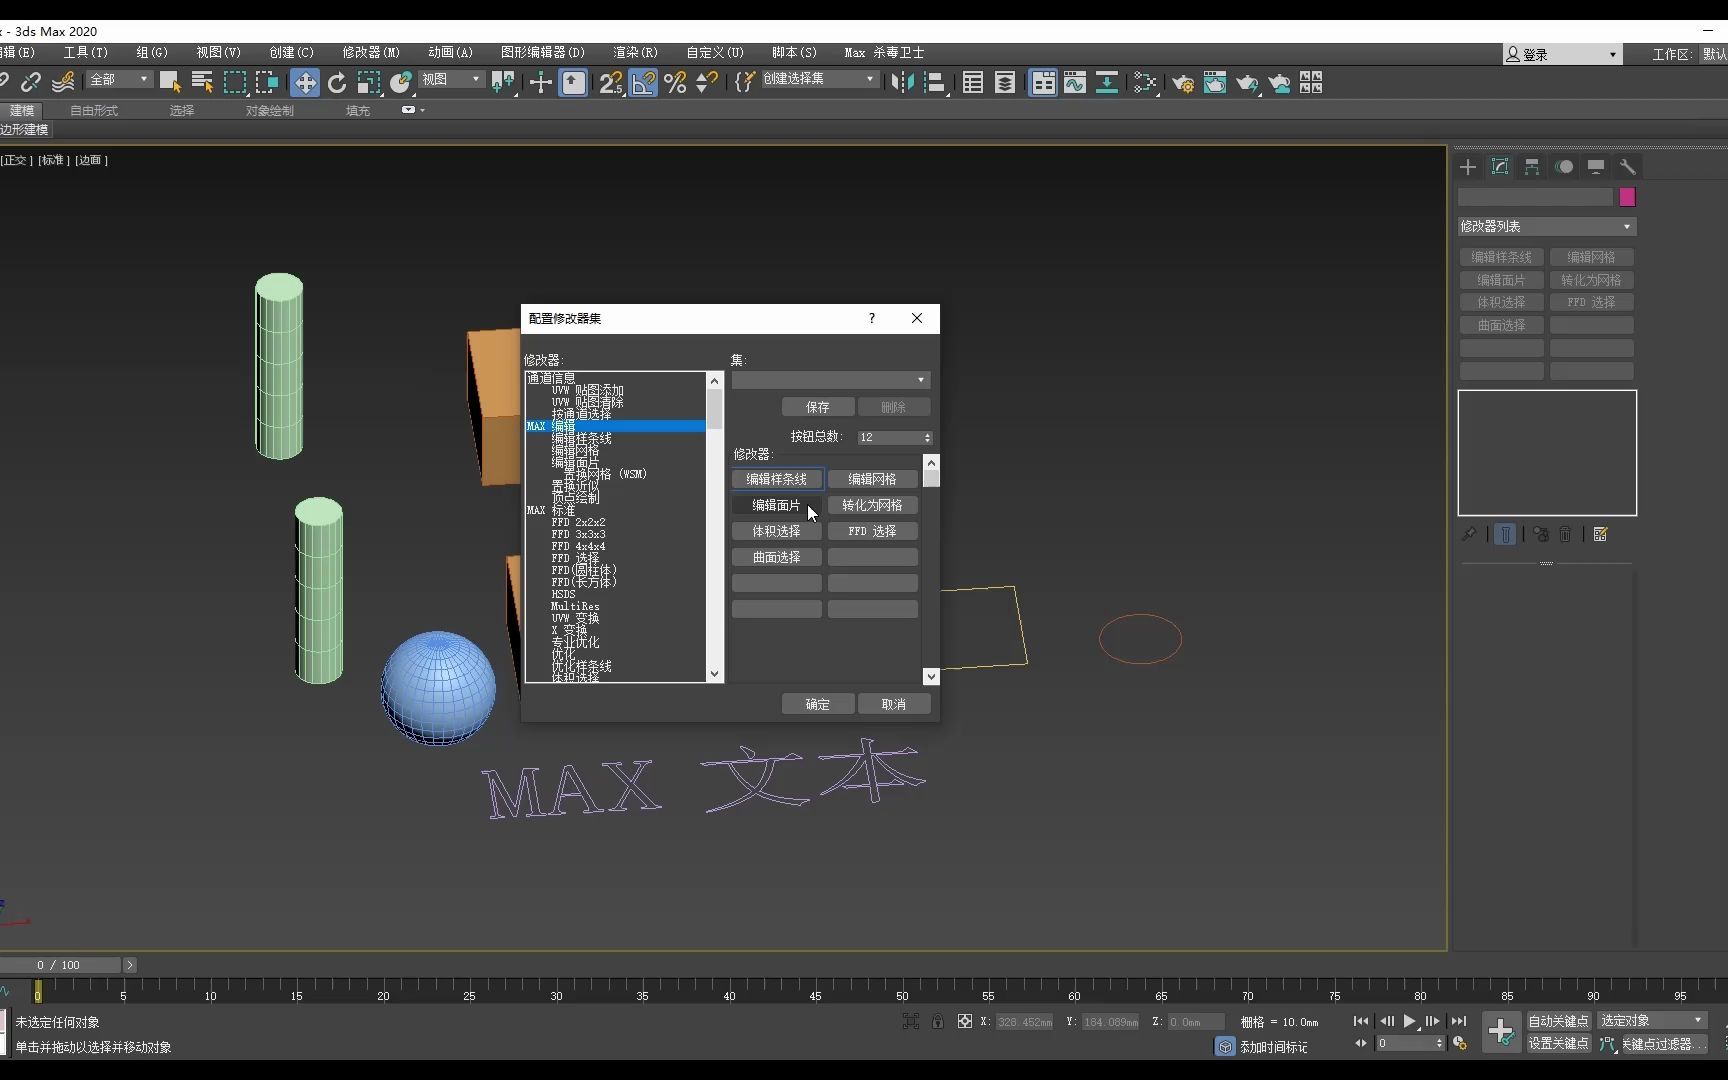Activate the Rotate tool
1728x1080 pixels.
pyautogui.click(x=337, y=83)
